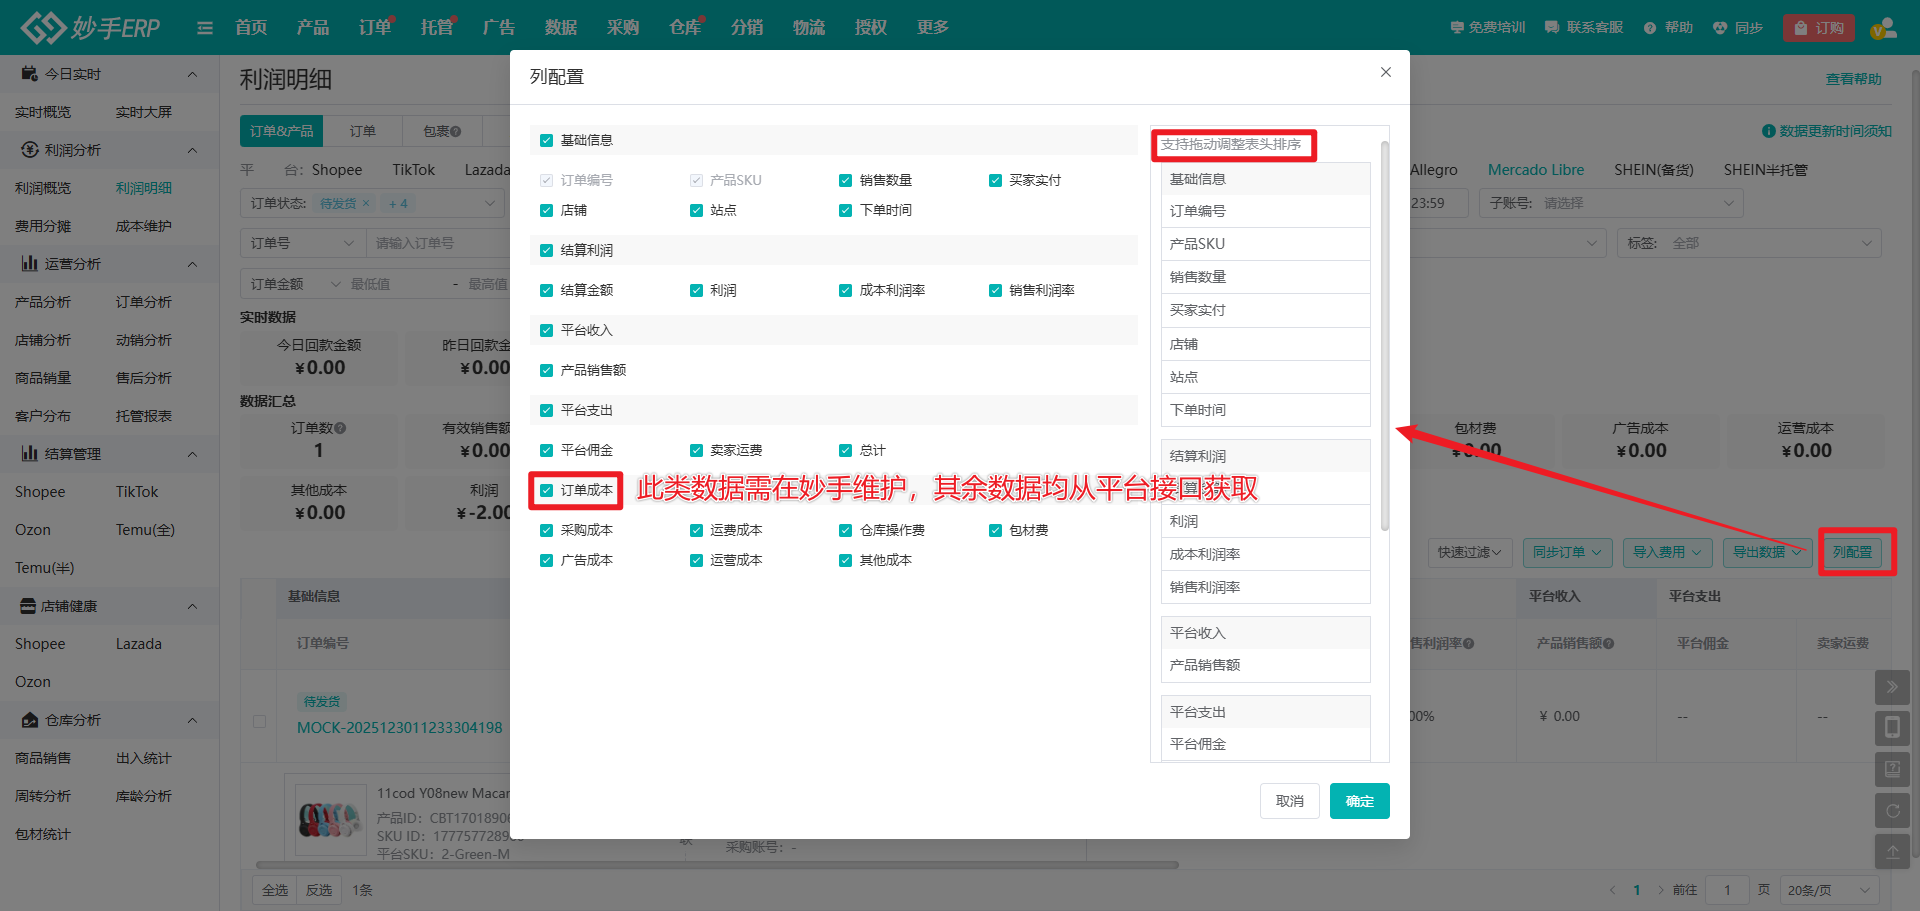1920x911 pixels.
Task: Uncheck the 订单成本 group checkbox
Action: pos(546,491)
